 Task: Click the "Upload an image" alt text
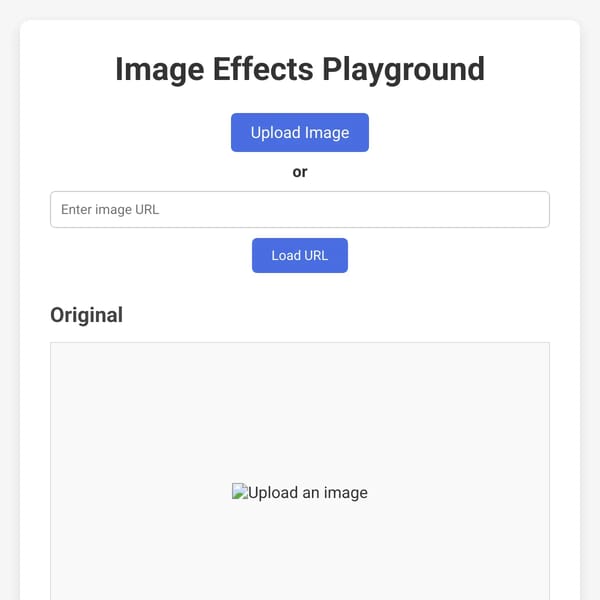tap(308, 492)
